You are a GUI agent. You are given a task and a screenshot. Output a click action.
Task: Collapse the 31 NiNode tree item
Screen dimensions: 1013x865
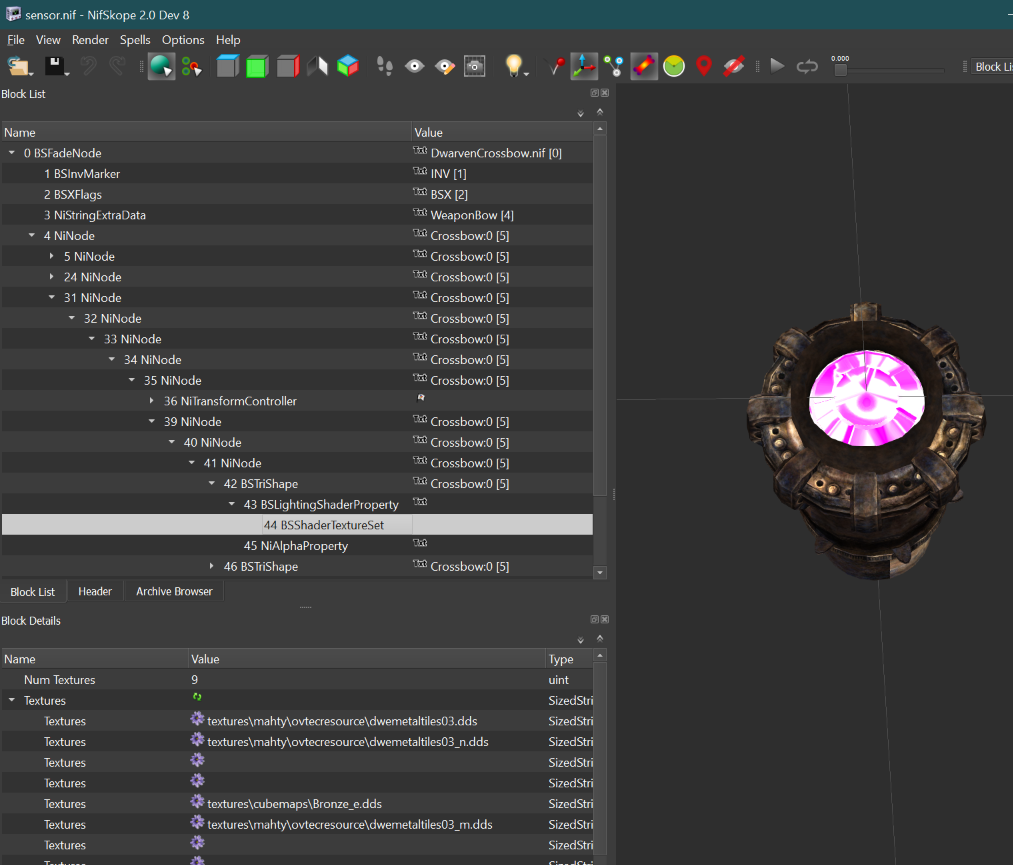(x=52, y=298)
